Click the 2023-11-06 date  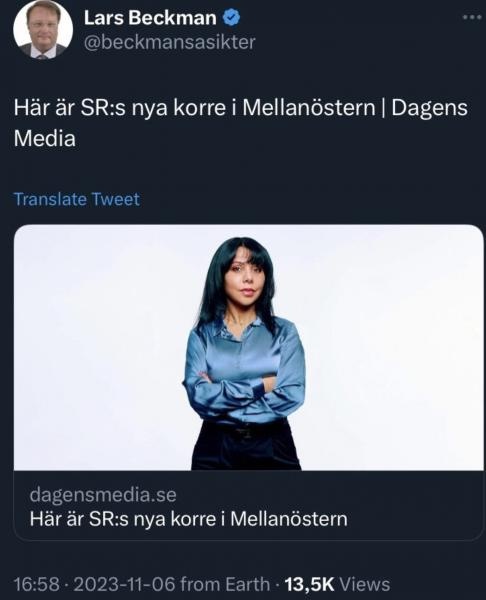[x=124, y=584]
